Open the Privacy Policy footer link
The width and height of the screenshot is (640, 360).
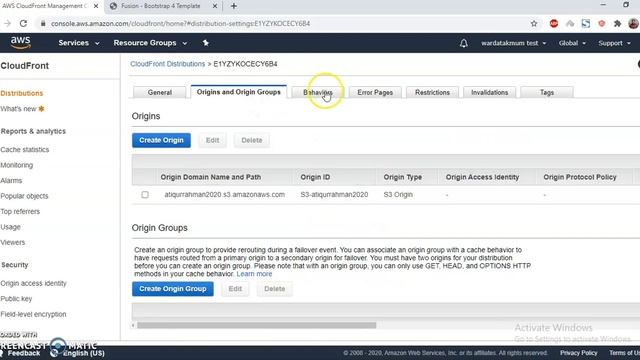[x=579, y=353]
